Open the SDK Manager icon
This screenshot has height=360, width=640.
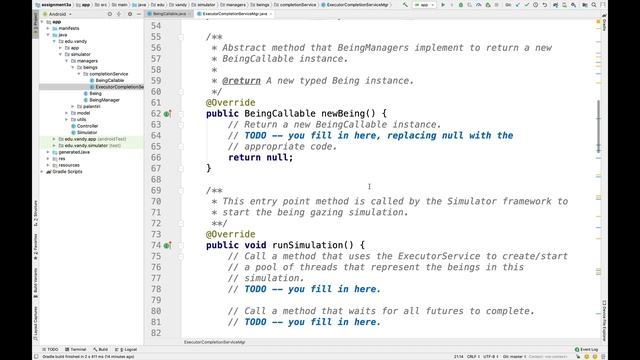pyautogui.click(x=573, y=5)
